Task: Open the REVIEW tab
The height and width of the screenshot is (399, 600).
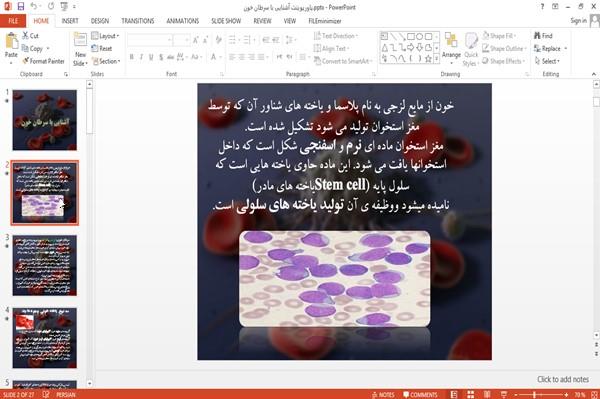Action: 262,21
